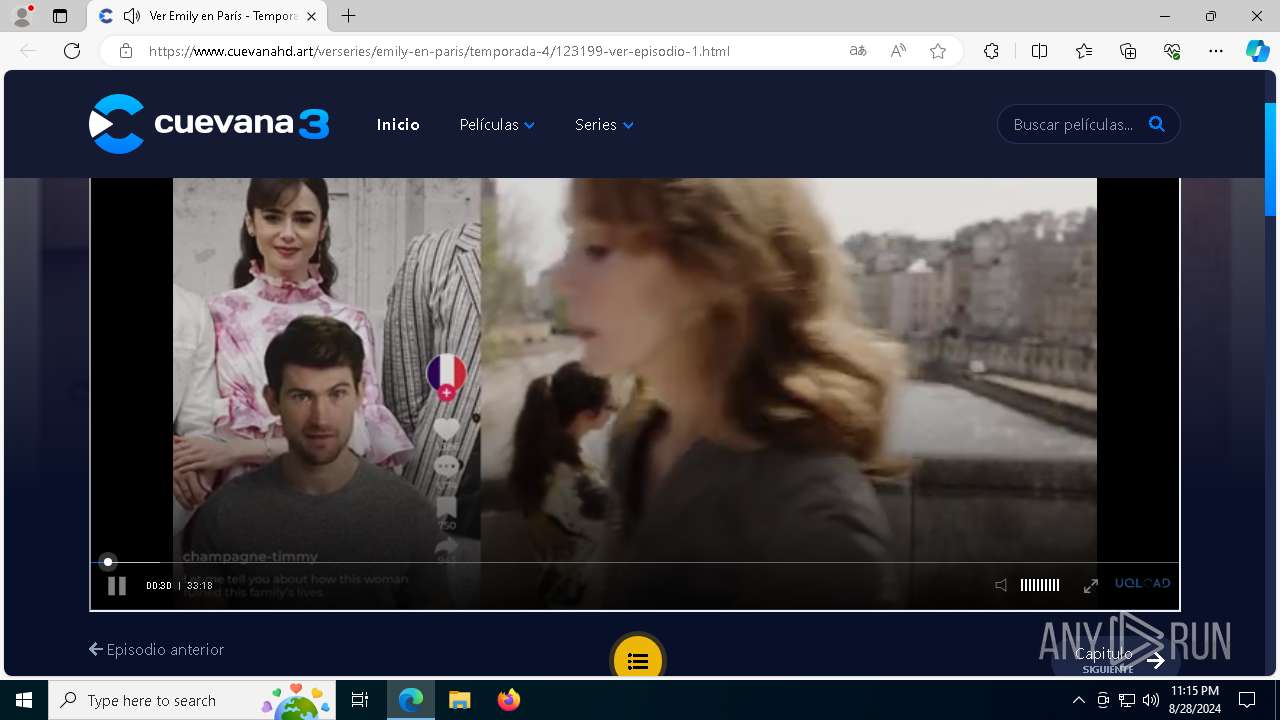Screen dimensions: 1280x720
Task: Open browser Collections icon
Action: point(1128,51)
